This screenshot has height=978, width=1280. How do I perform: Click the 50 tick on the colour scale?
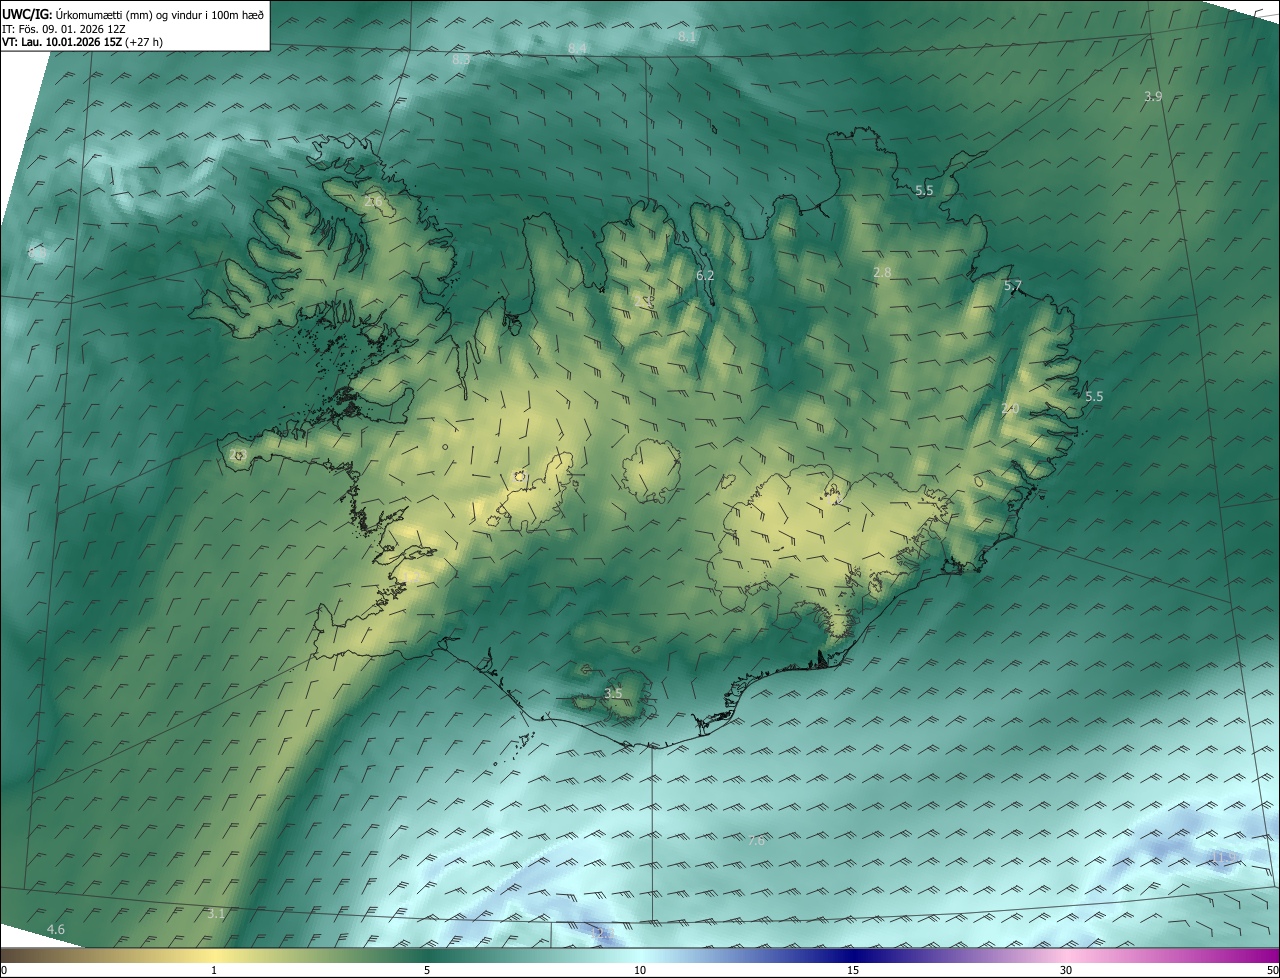[1272, 970]
